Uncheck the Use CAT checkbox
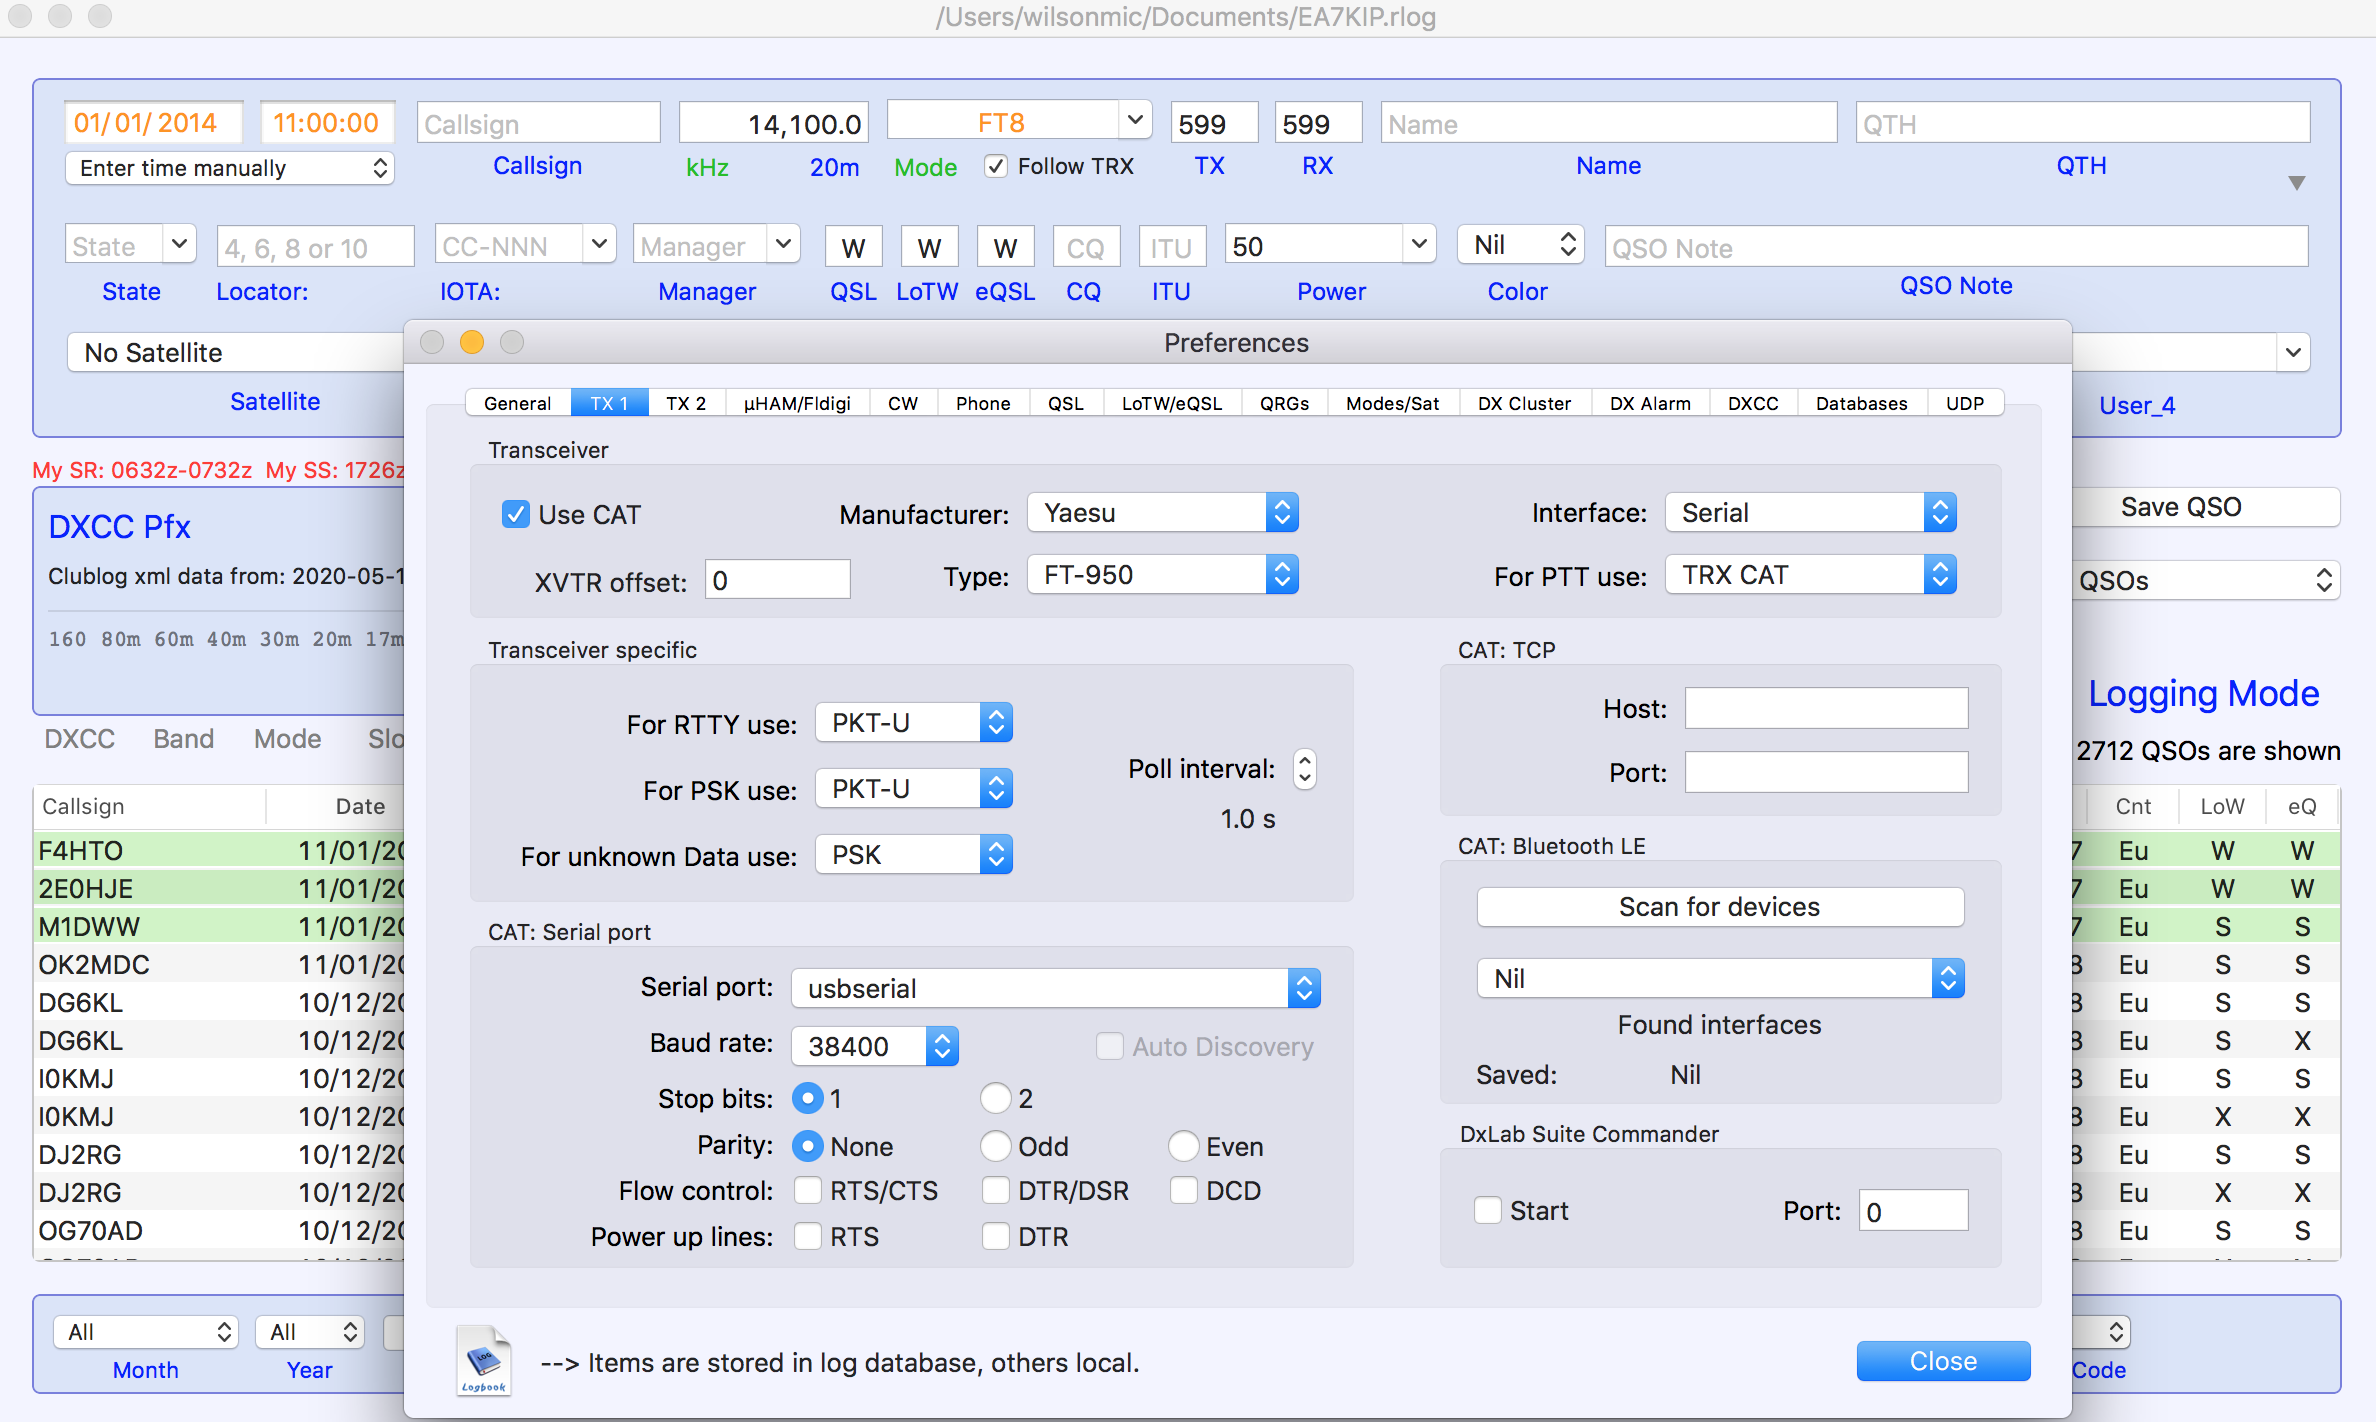This screenshot has height=1422, width=2376. 516,514
